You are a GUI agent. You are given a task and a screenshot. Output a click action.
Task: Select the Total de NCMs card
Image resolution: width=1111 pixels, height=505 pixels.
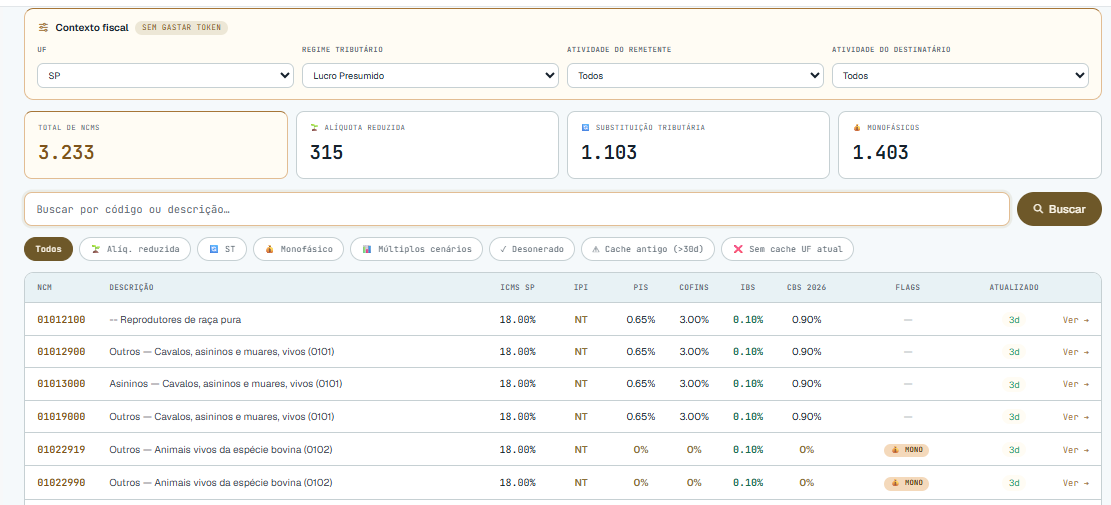[x=156, y=144]
